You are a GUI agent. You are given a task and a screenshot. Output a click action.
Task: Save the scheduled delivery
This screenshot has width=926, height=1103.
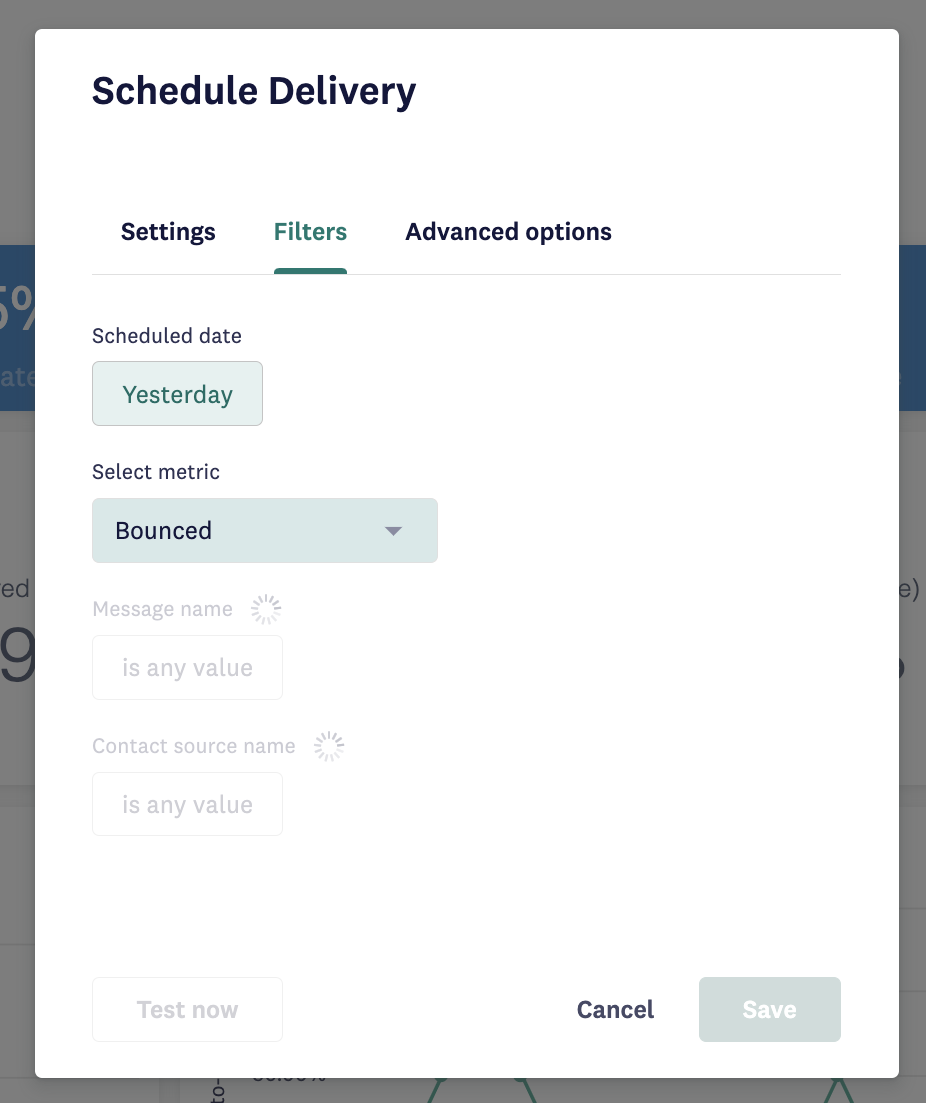click(x=770, y=1009)
